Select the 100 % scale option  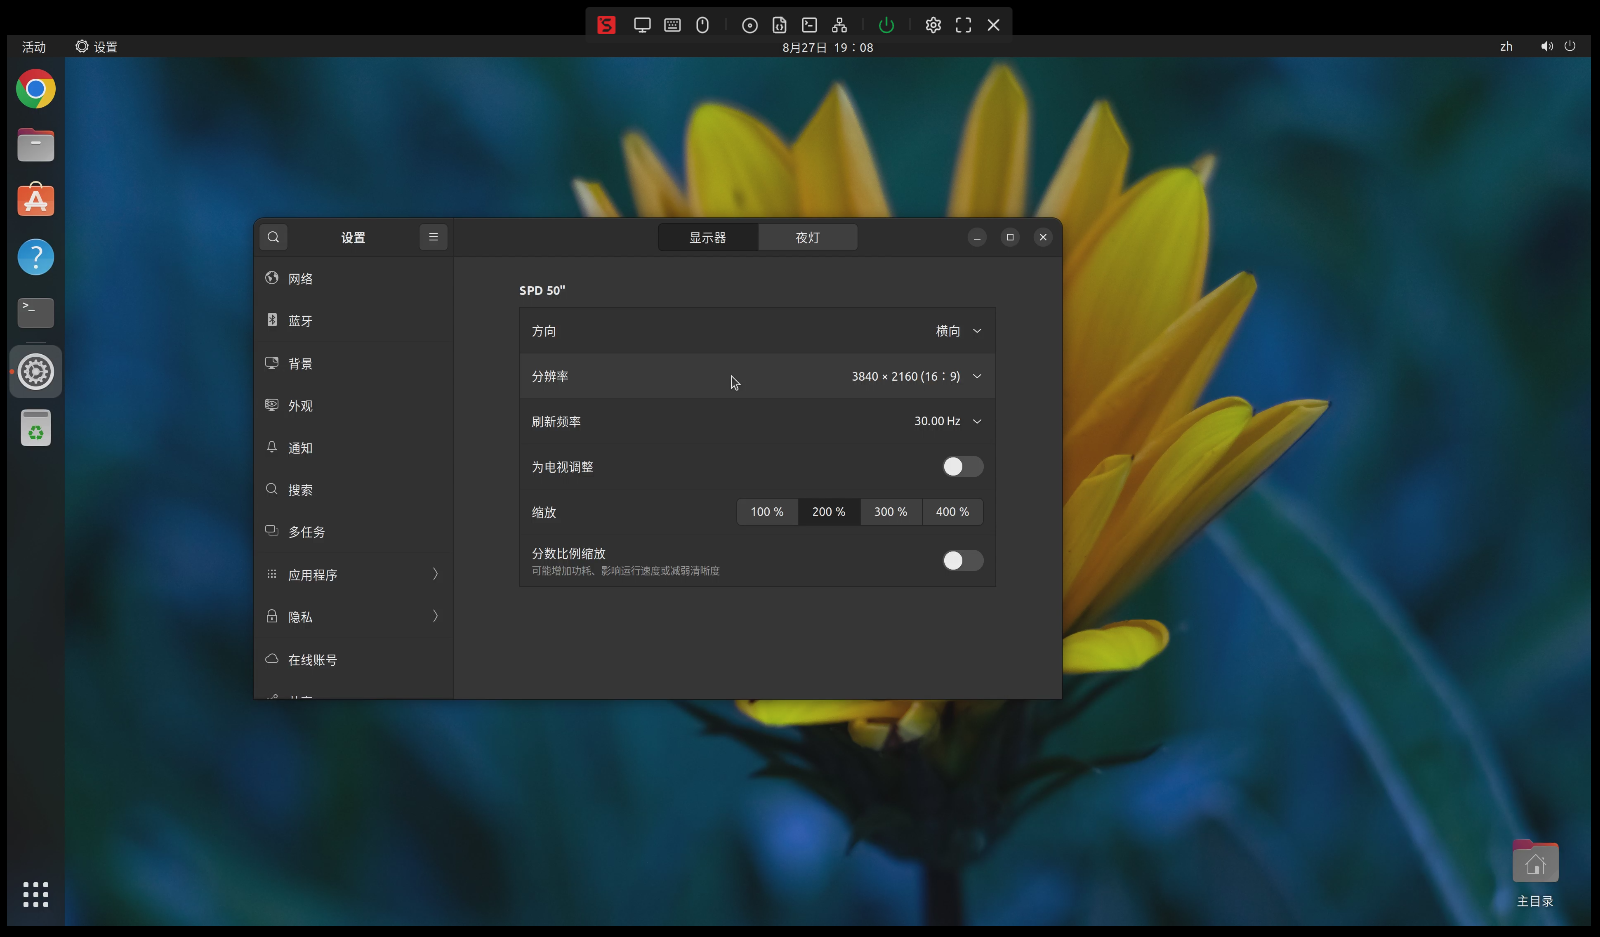tap(767, 512)
